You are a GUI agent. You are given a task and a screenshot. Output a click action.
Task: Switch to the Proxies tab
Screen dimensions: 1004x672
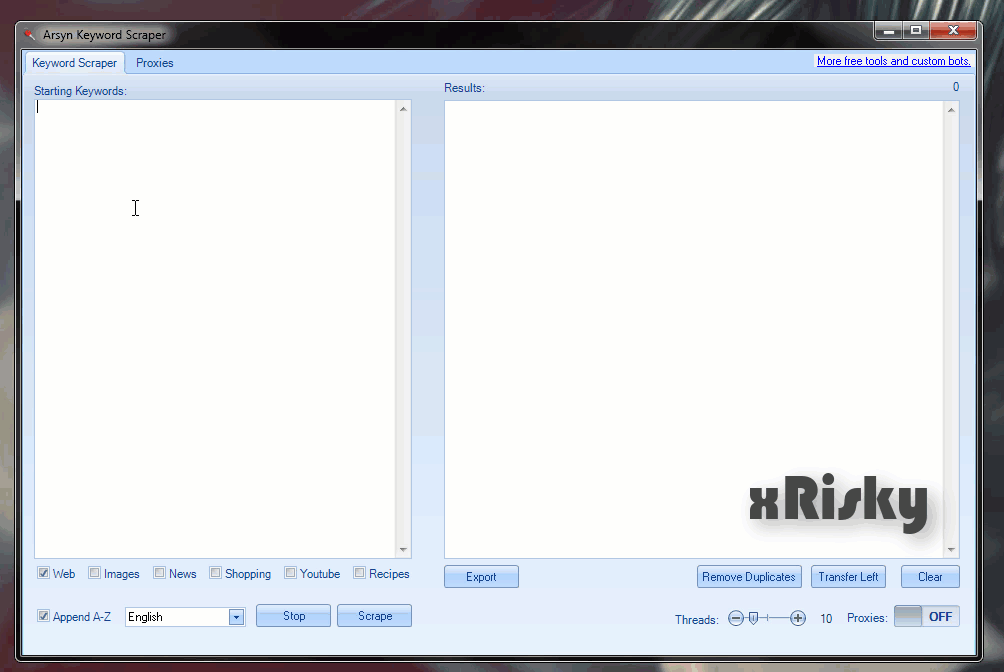(x=154, y=62)
